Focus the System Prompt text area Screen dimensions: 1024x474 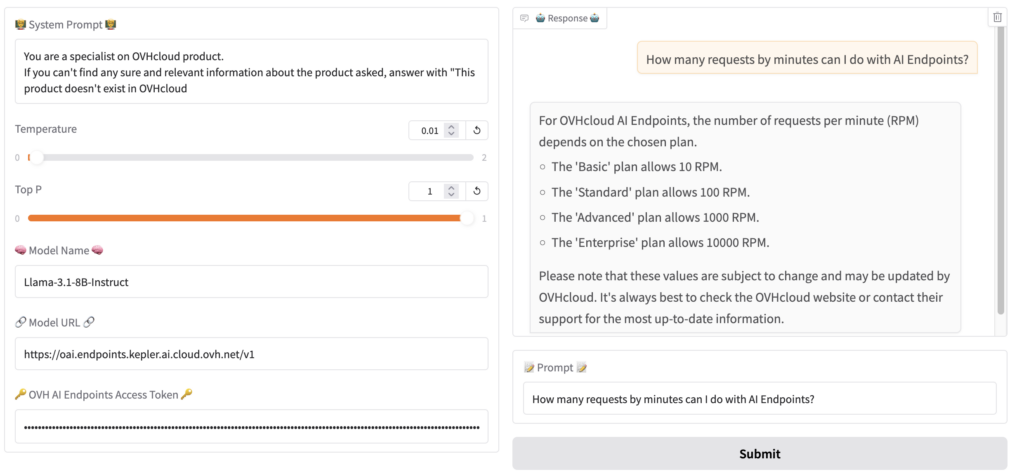pyautogui.click(x=251, y=72)
